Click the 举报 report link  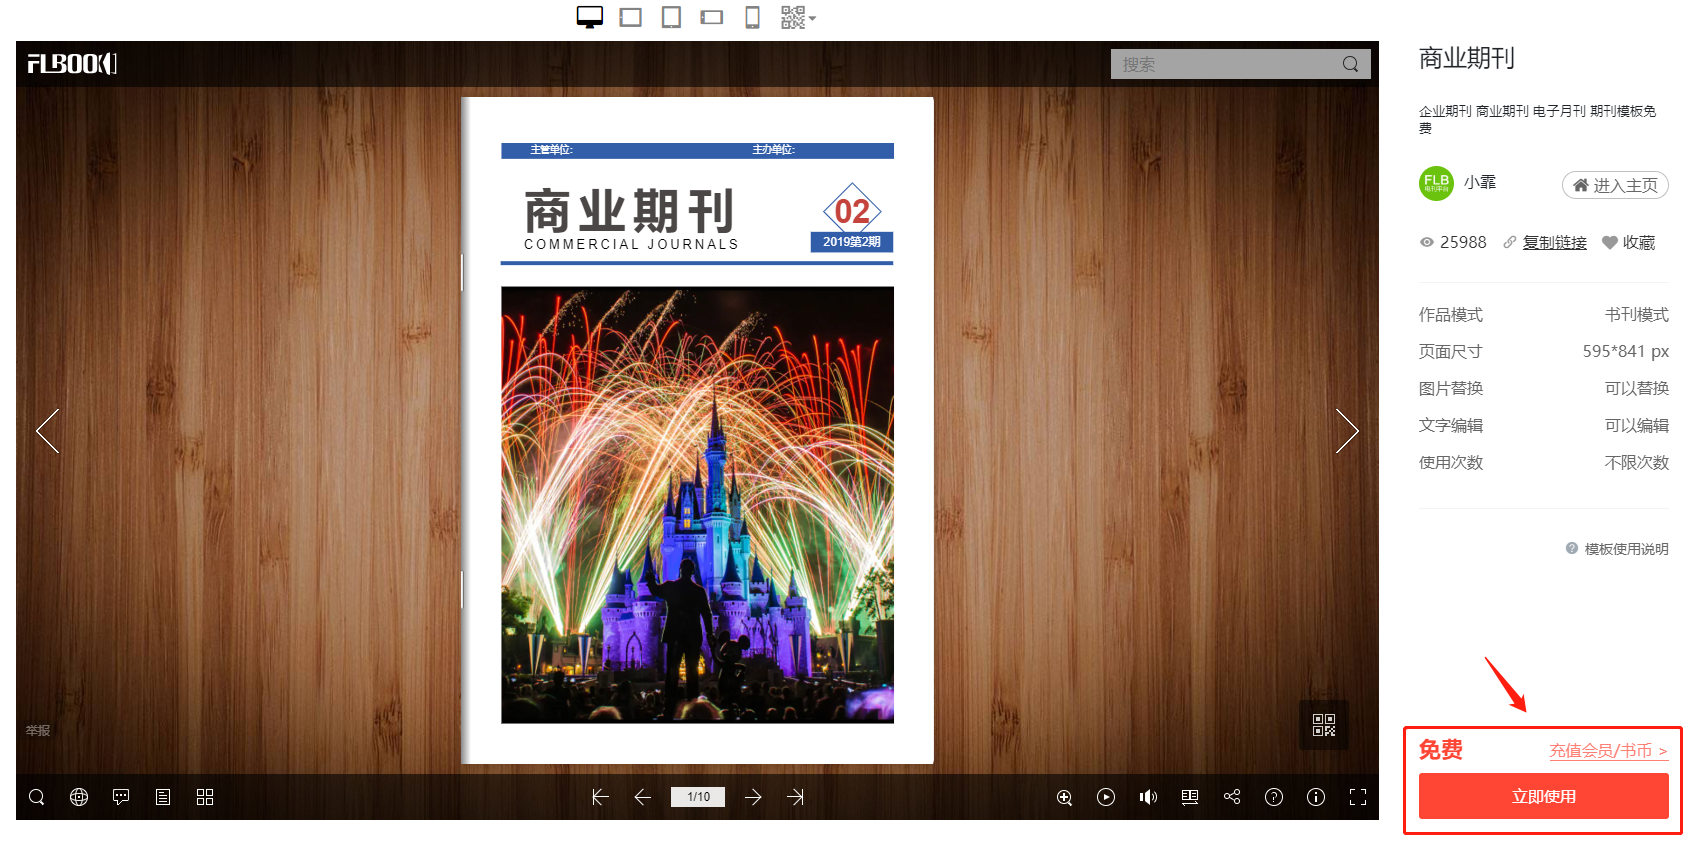(38, 730)
